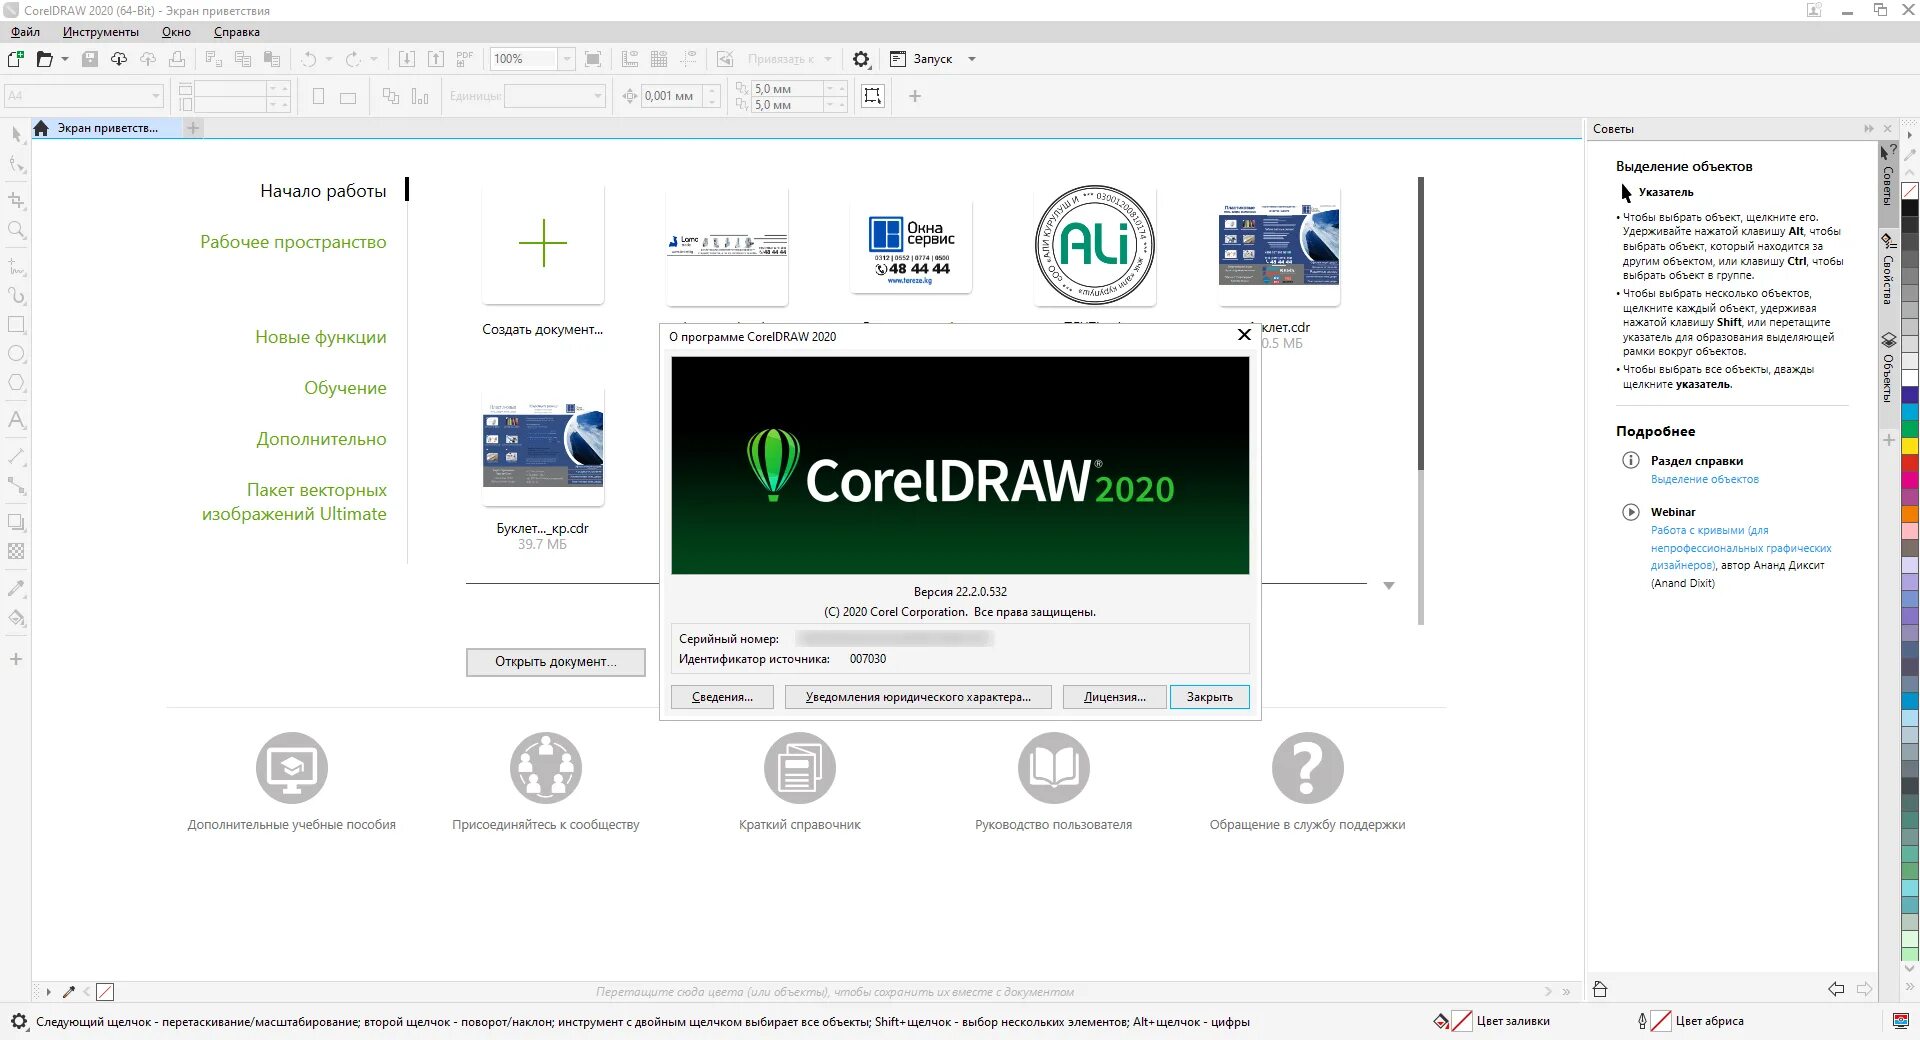Open the Окна сервис document thumbnail
This screenshot has height=1040, width=1920.
911,247
